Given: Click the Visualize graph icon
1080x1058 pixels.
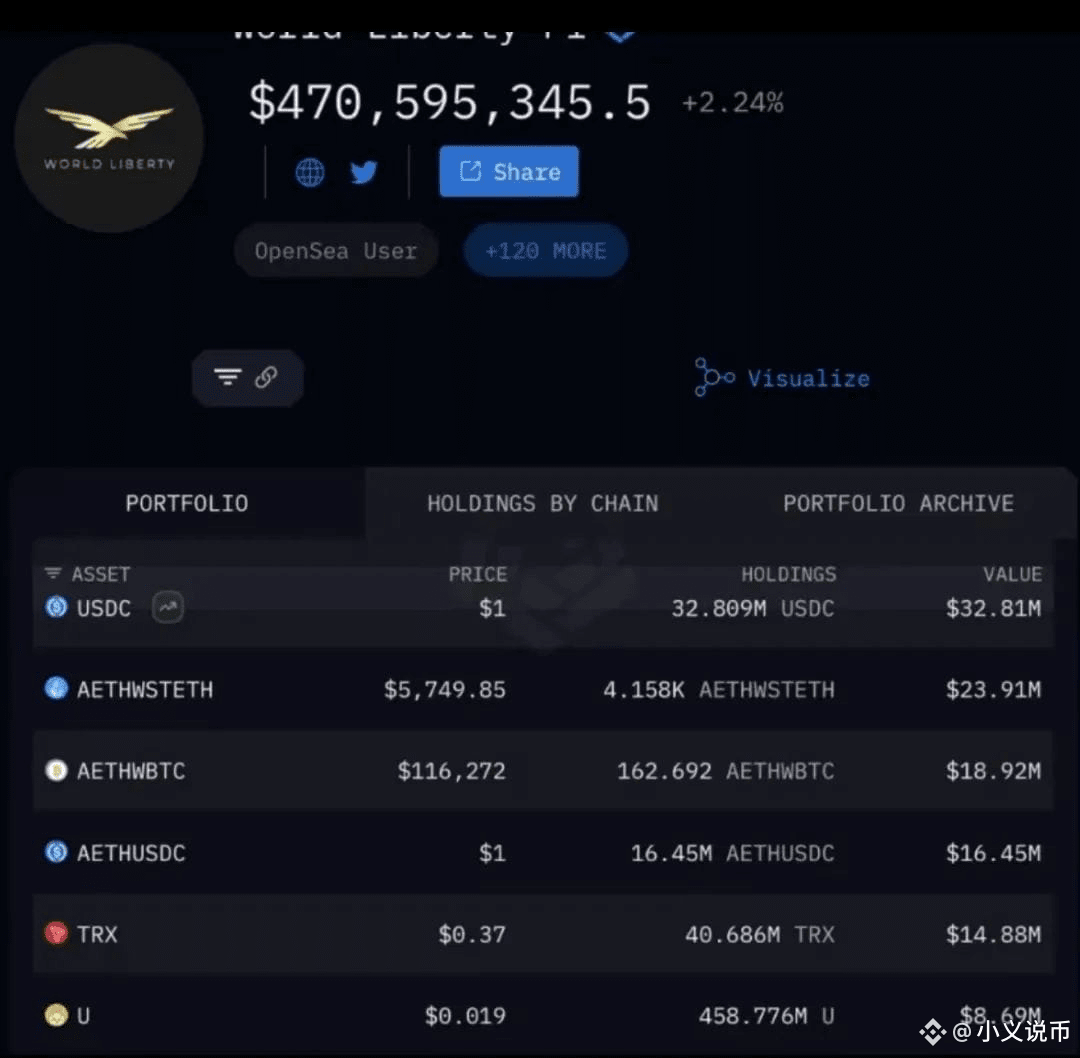Looking at the screenshot, I should pyautogui.click(x=714, y=377).
